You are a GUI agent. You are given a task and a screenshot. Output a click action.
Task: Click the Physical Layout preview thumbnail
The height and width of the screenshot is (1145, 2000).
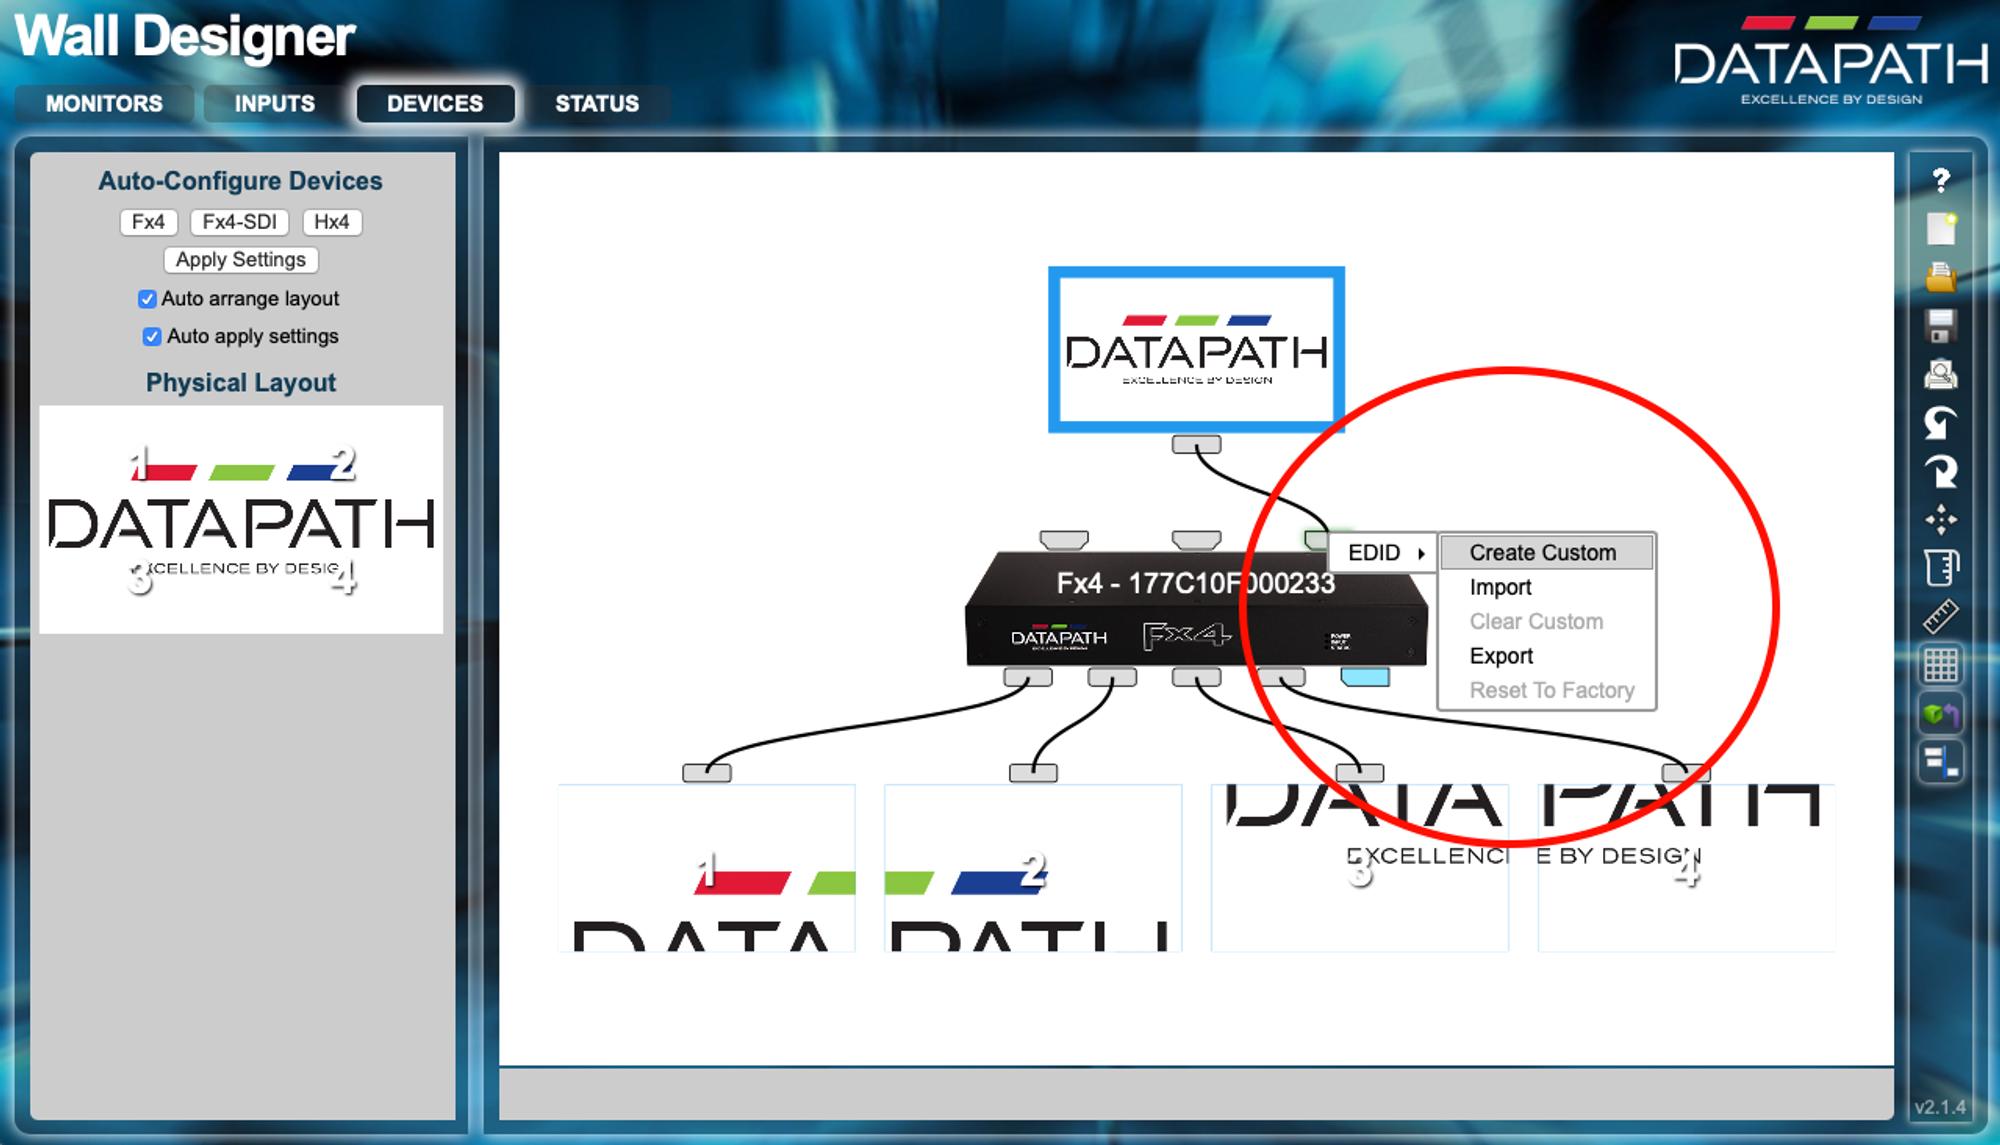241,519
